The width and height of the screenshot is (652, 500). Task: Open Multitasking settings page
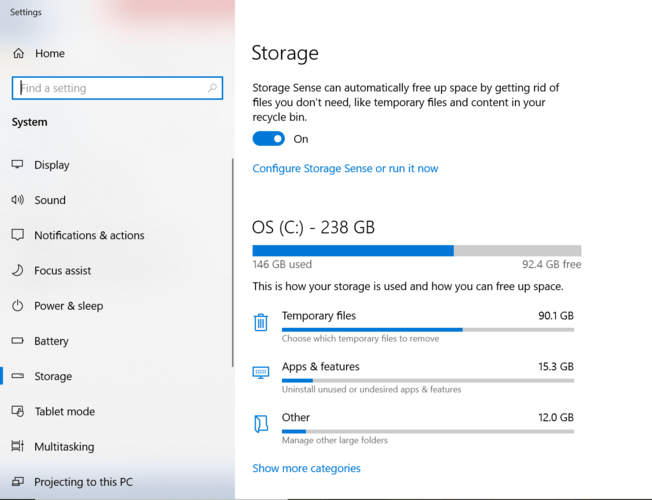click(64, 447)
